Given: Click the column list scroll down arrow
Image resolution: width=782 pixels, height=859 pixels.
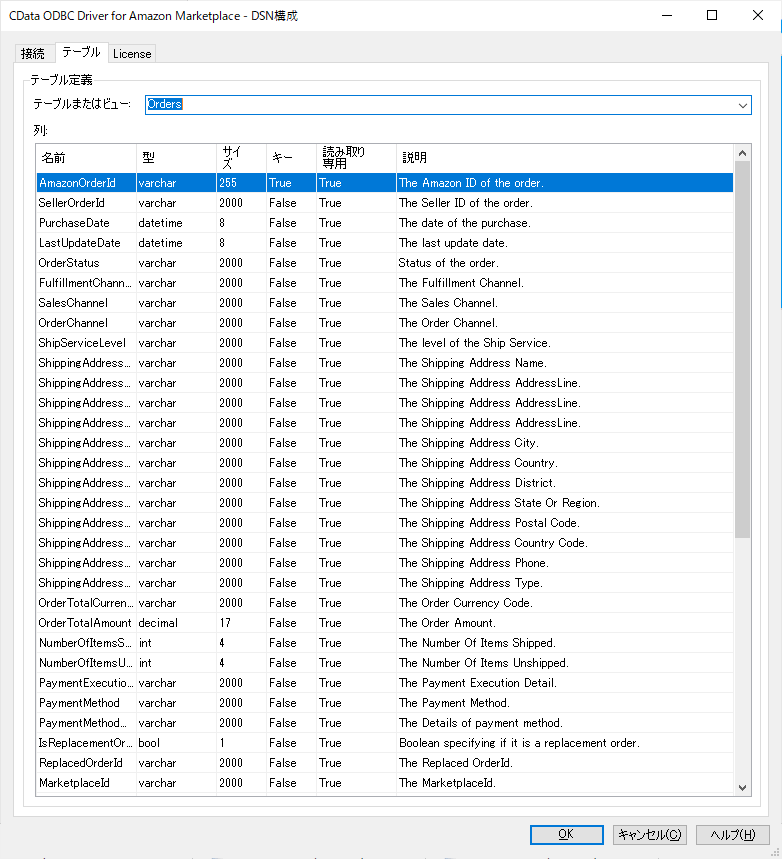Looking at the screenshot, I should click(743, 787).
